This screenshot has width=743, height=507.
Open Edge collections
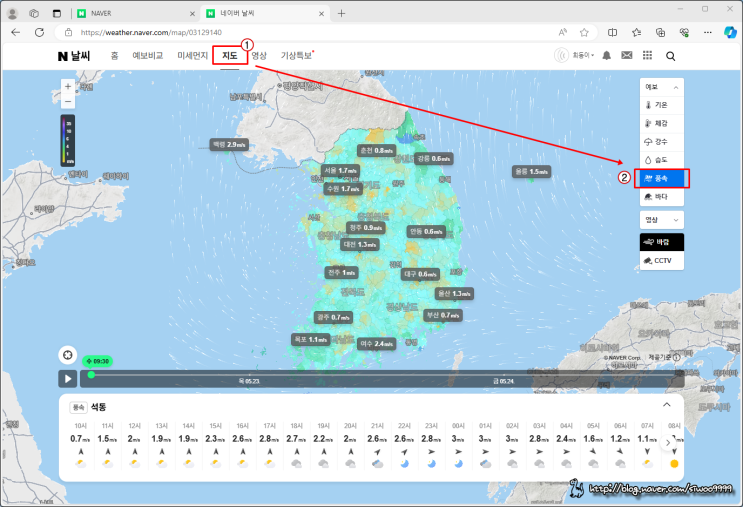tap(660, 32)
